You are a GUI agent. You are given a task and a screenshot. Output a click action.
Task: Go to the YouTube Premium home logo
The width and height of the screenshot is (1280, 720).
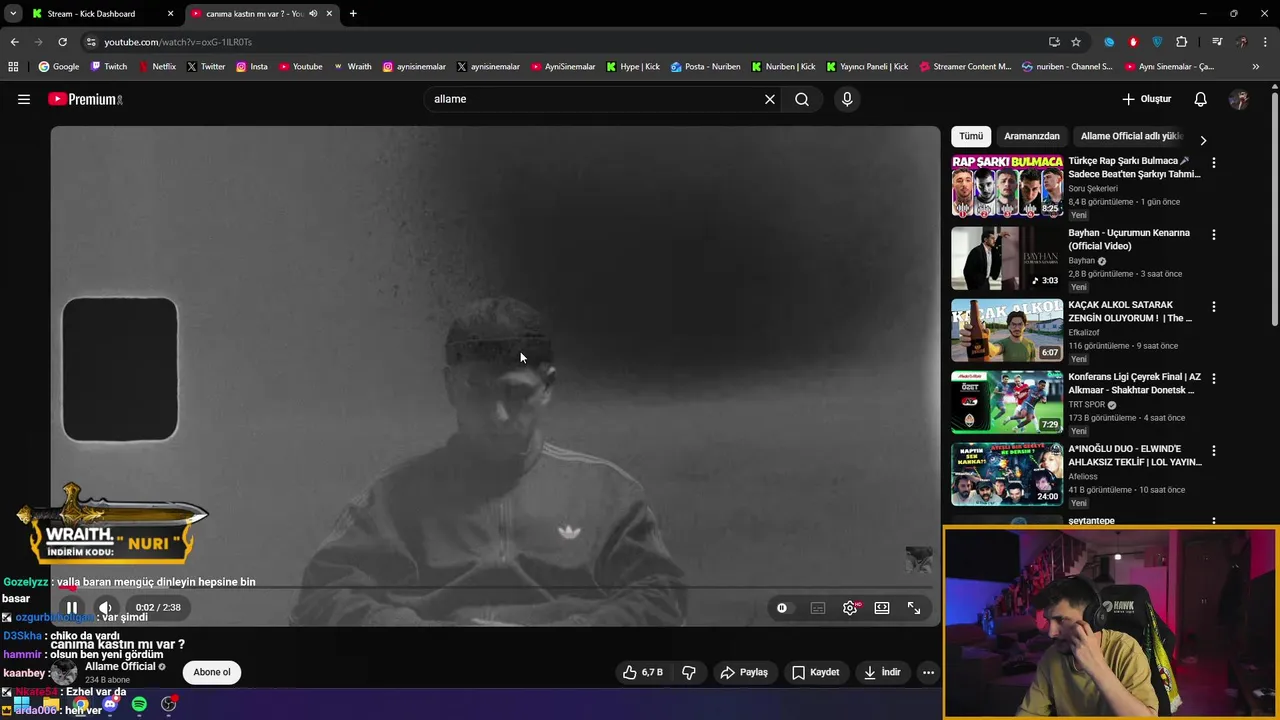[x=85, y=99]
